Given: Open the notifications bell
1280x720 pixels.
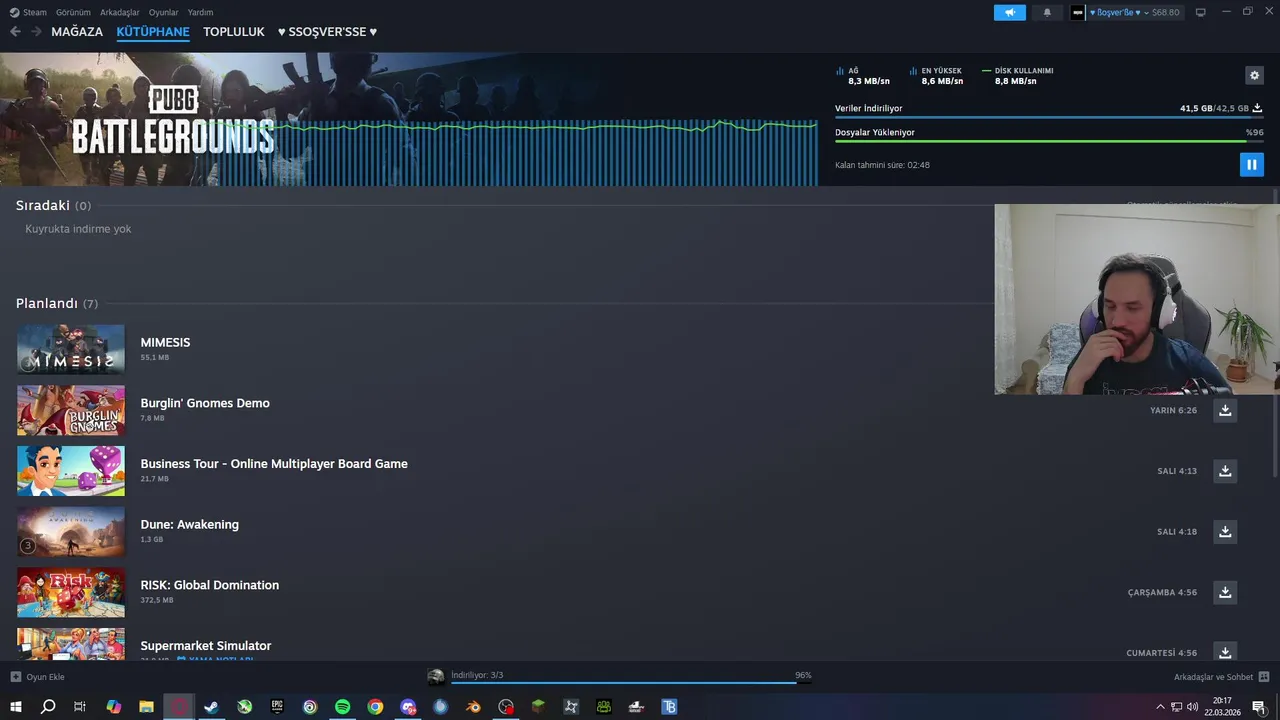Looking at the screenshot, I should click(1047, 12).
